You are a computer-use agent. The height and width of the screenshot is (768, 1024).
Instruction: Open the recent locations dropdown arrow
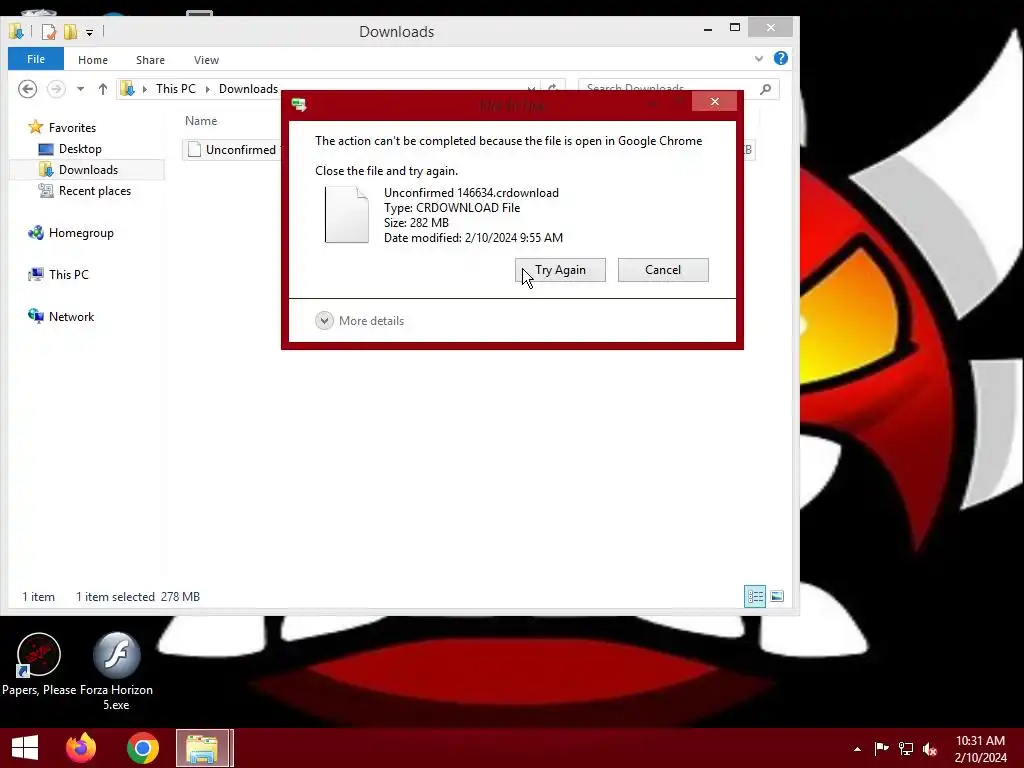pos(80,89)
